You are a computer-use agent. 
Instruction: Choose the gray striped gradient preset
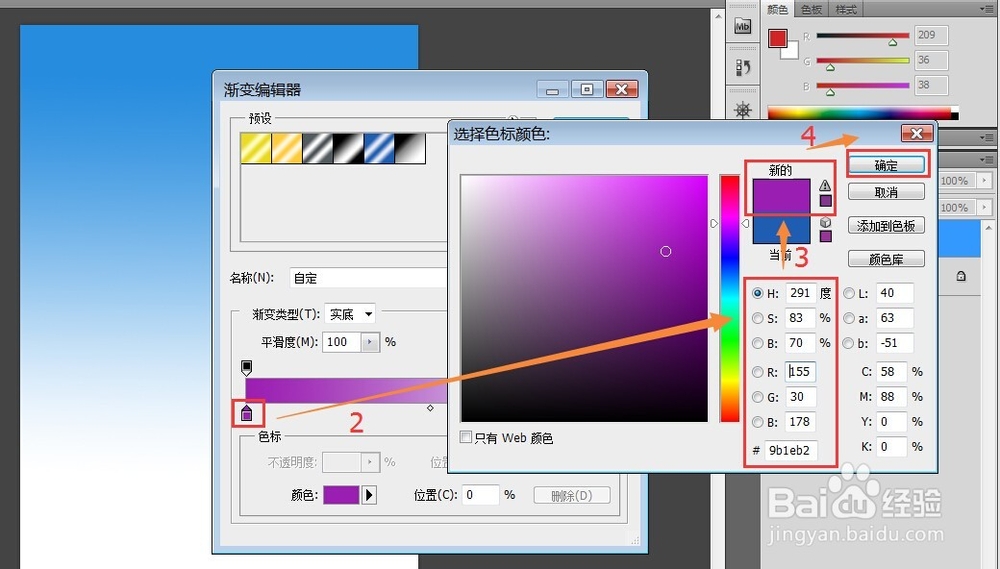coord(318,148)
